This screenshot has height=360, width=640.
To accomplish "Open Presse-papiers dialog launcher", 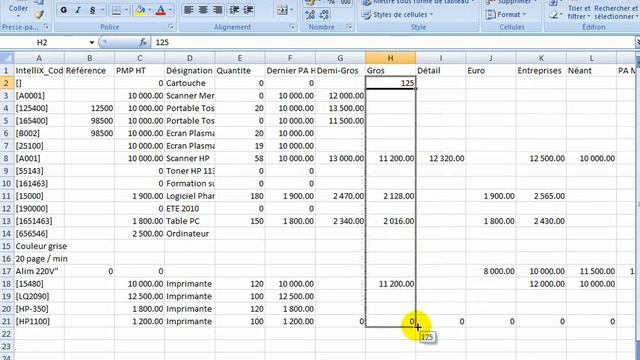I will [x=47, y=27].
